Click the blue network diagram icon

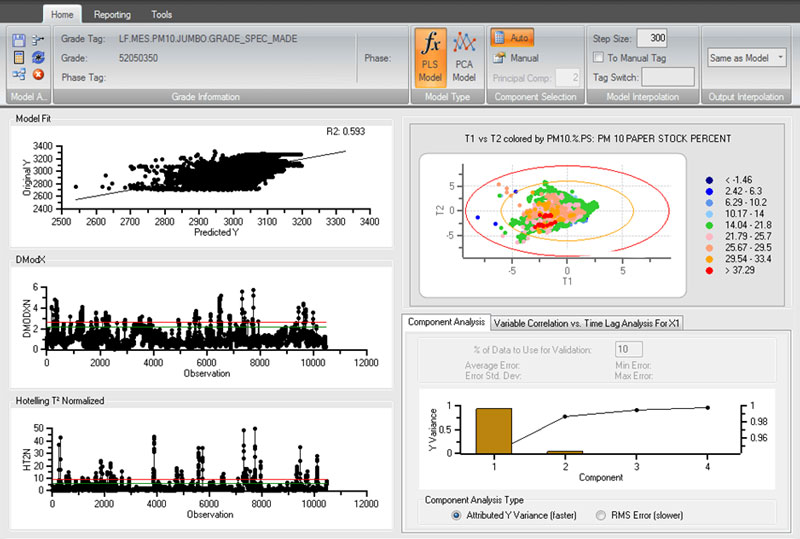(x=19, y=75)
